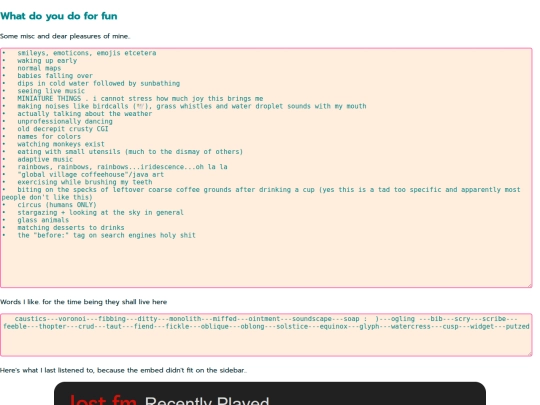This screenshot has width=540, height=405.
Task: Click the 'smileys, emoticons, emojis etcetera' line
Action: [87, 53]
